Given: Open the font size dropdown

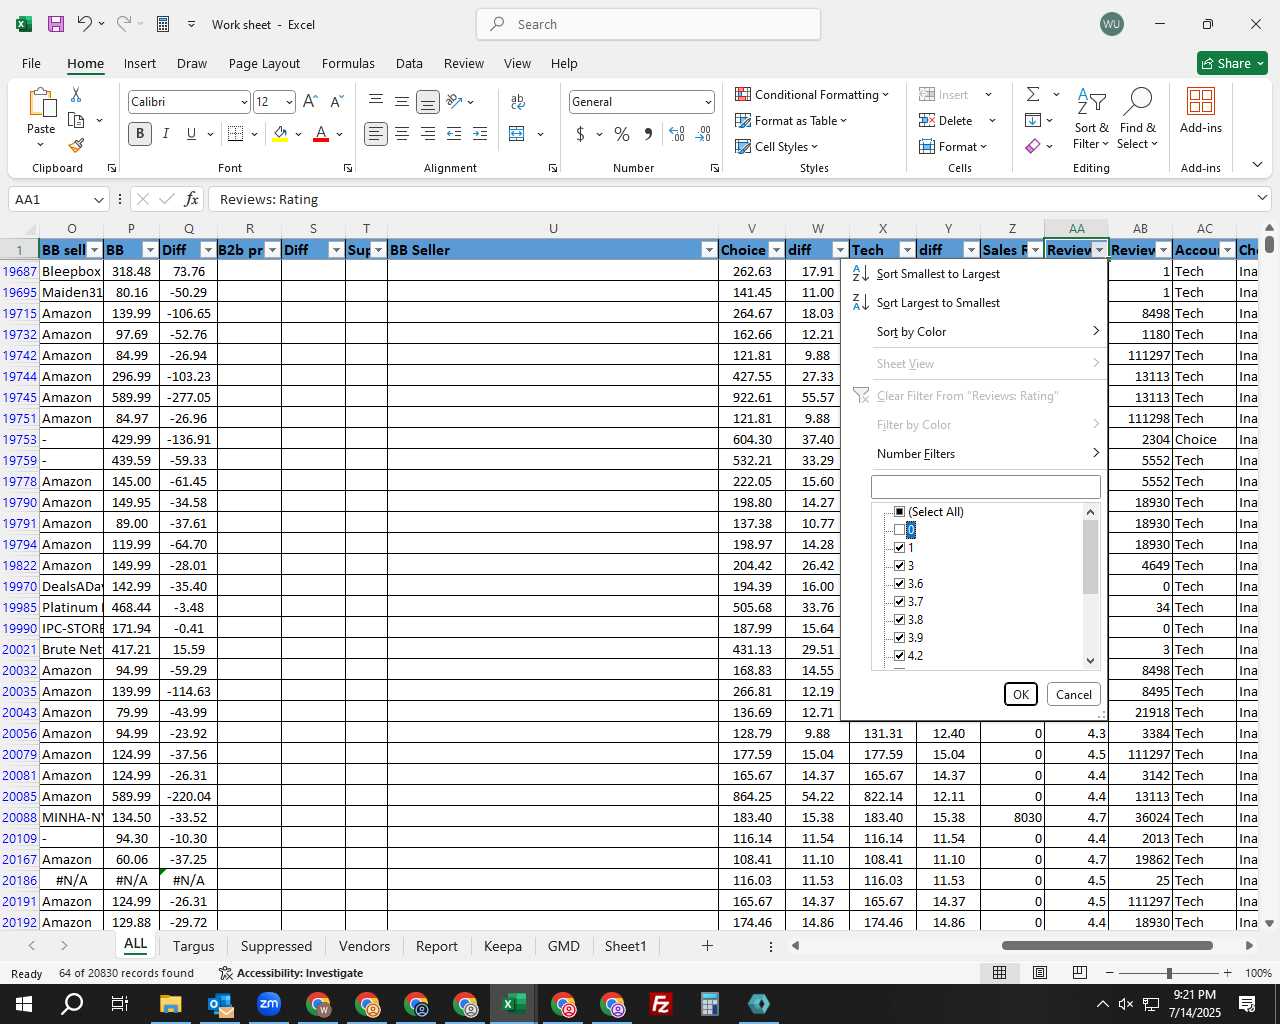Looking at the screenshot, I should [288, 102].
